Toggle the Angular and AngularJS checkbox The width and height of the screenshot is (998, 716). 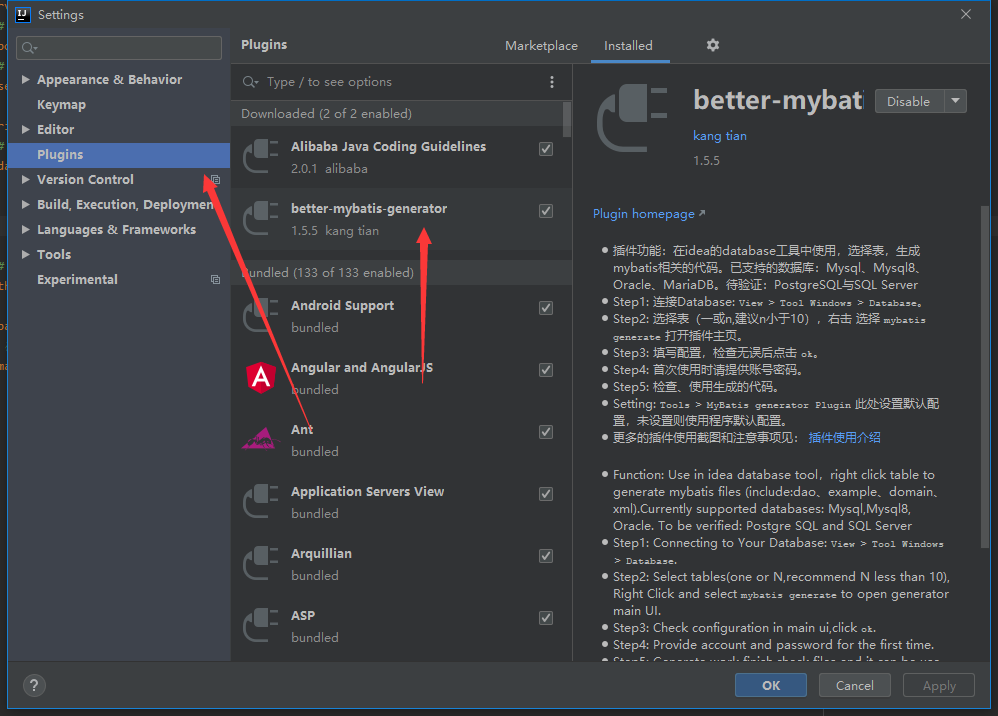click(546, 370)
